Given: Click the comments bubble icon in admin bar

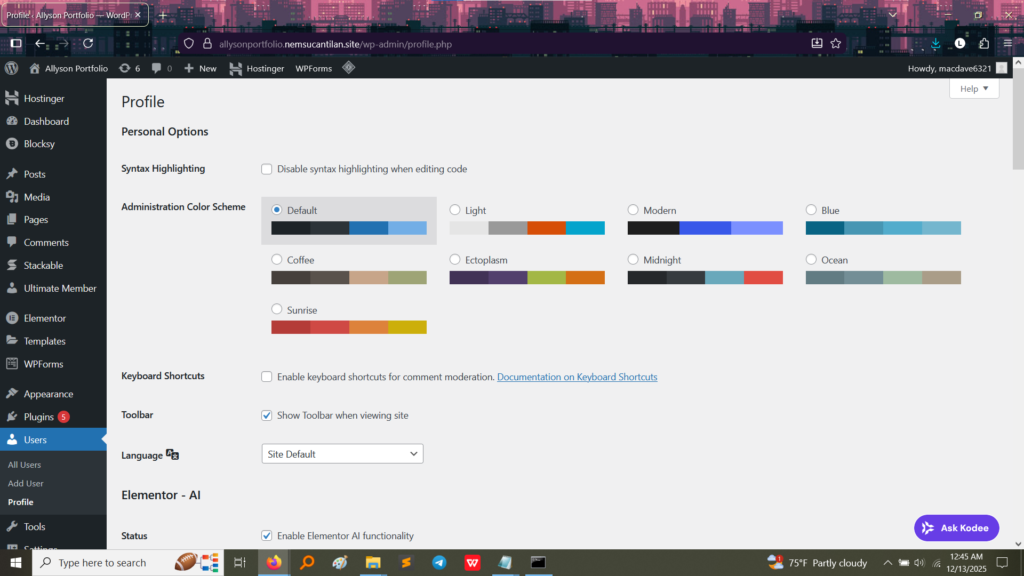Looking at the screenshot, I should point(162,68).
